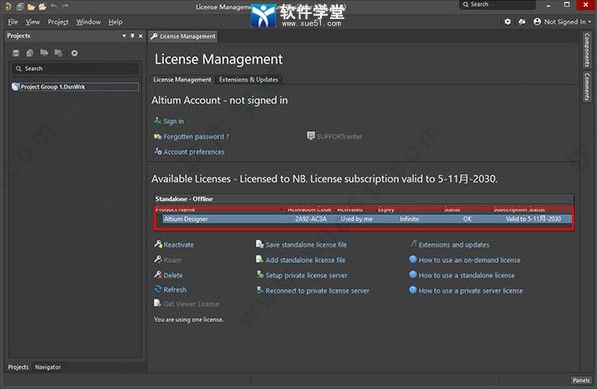The width and height of the screenshot is (597, 389).
Task: Click the Valid to 5-11月-2030 cell
Action: (x=533, y=219)
